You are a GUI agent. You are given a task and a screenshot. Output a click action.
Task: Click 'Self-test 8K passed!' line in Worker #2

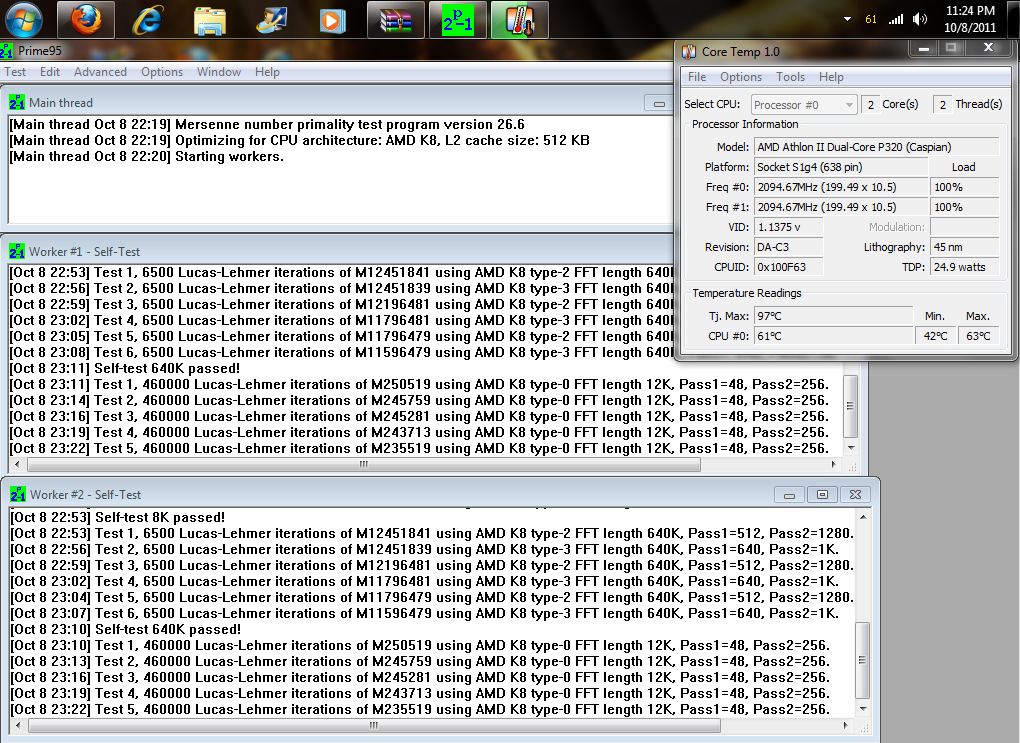118,517
